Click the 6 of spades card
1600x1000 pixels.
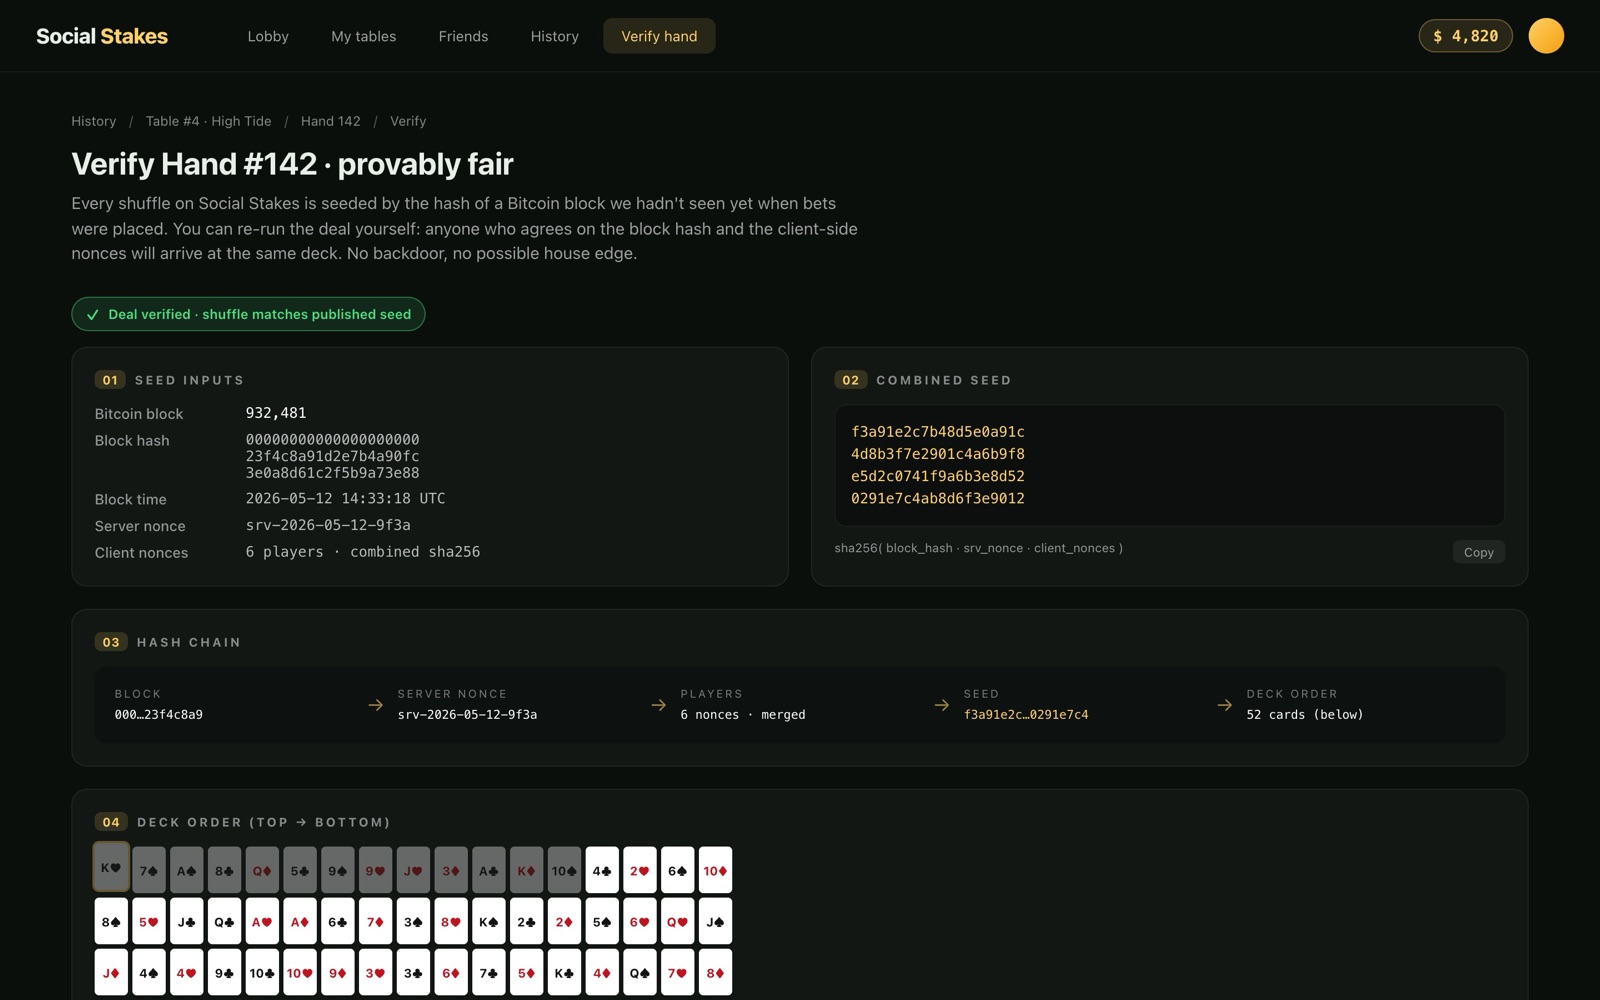click(677, 870)
